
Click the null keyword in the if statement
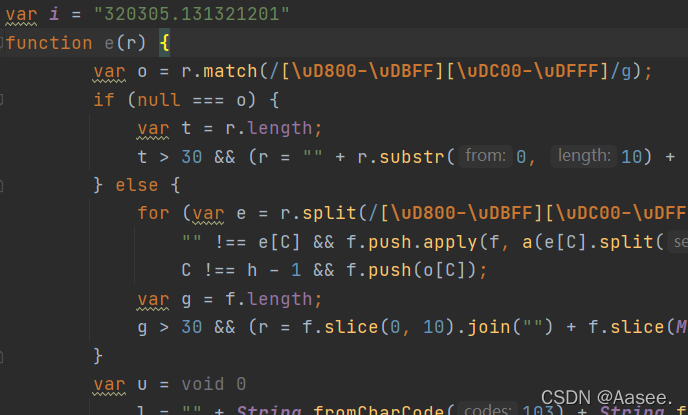click(x=158, y=100)
